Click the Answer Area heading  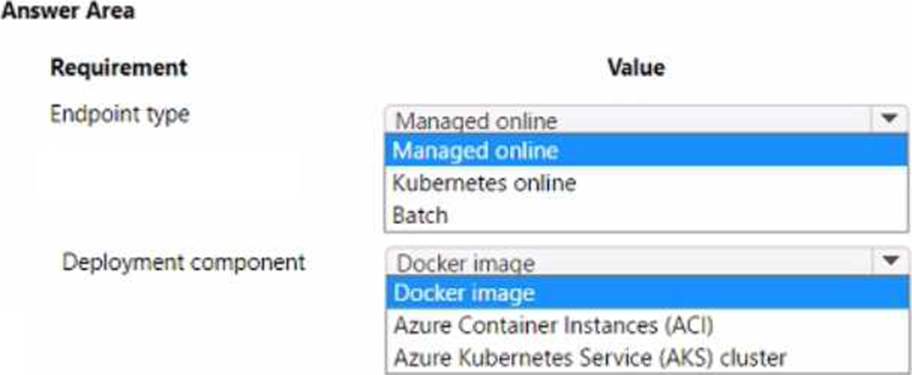[67, 10]
